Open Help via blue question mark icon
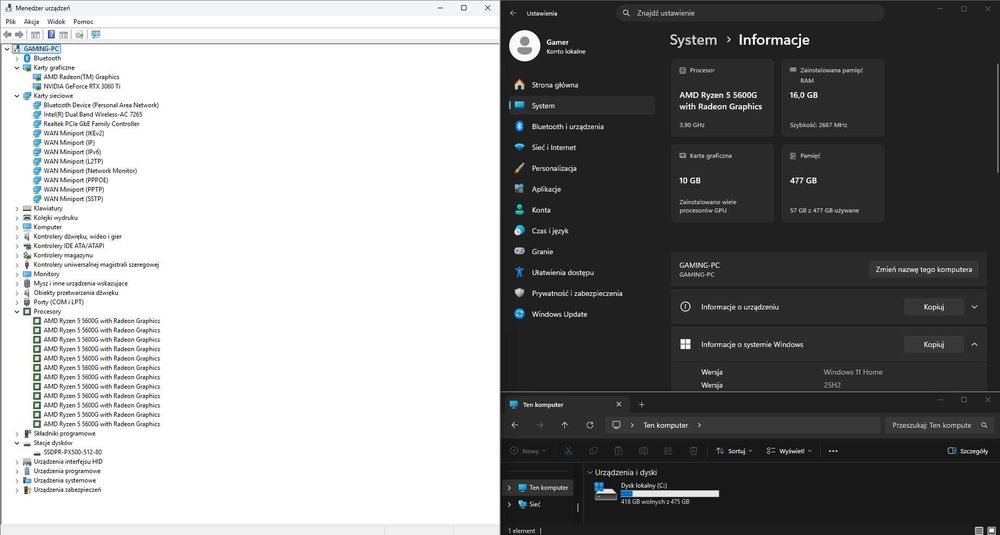1000x535 pixels. pyautogui.click(x=52, y=34)
